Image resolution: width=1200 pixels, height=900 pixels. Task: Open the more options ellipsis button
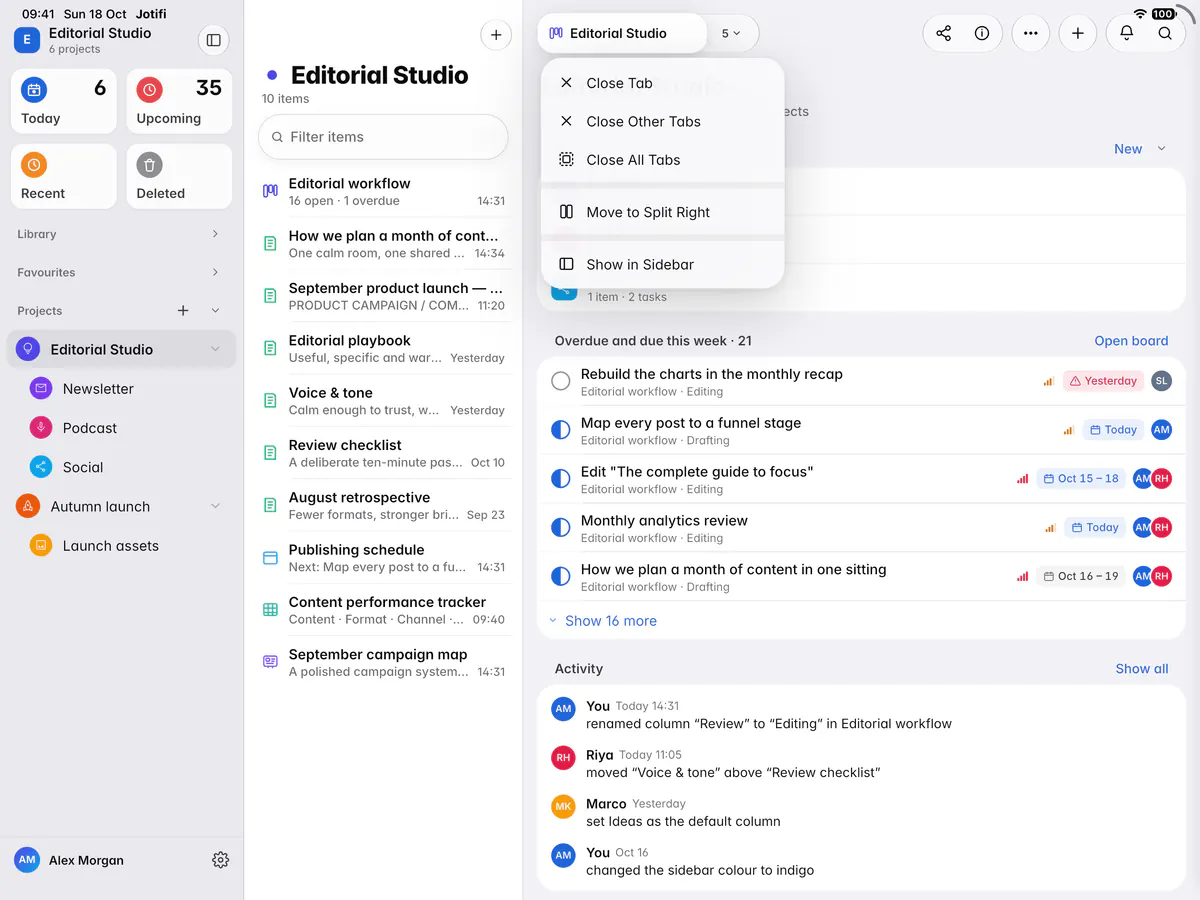(x=1031, y=33)
